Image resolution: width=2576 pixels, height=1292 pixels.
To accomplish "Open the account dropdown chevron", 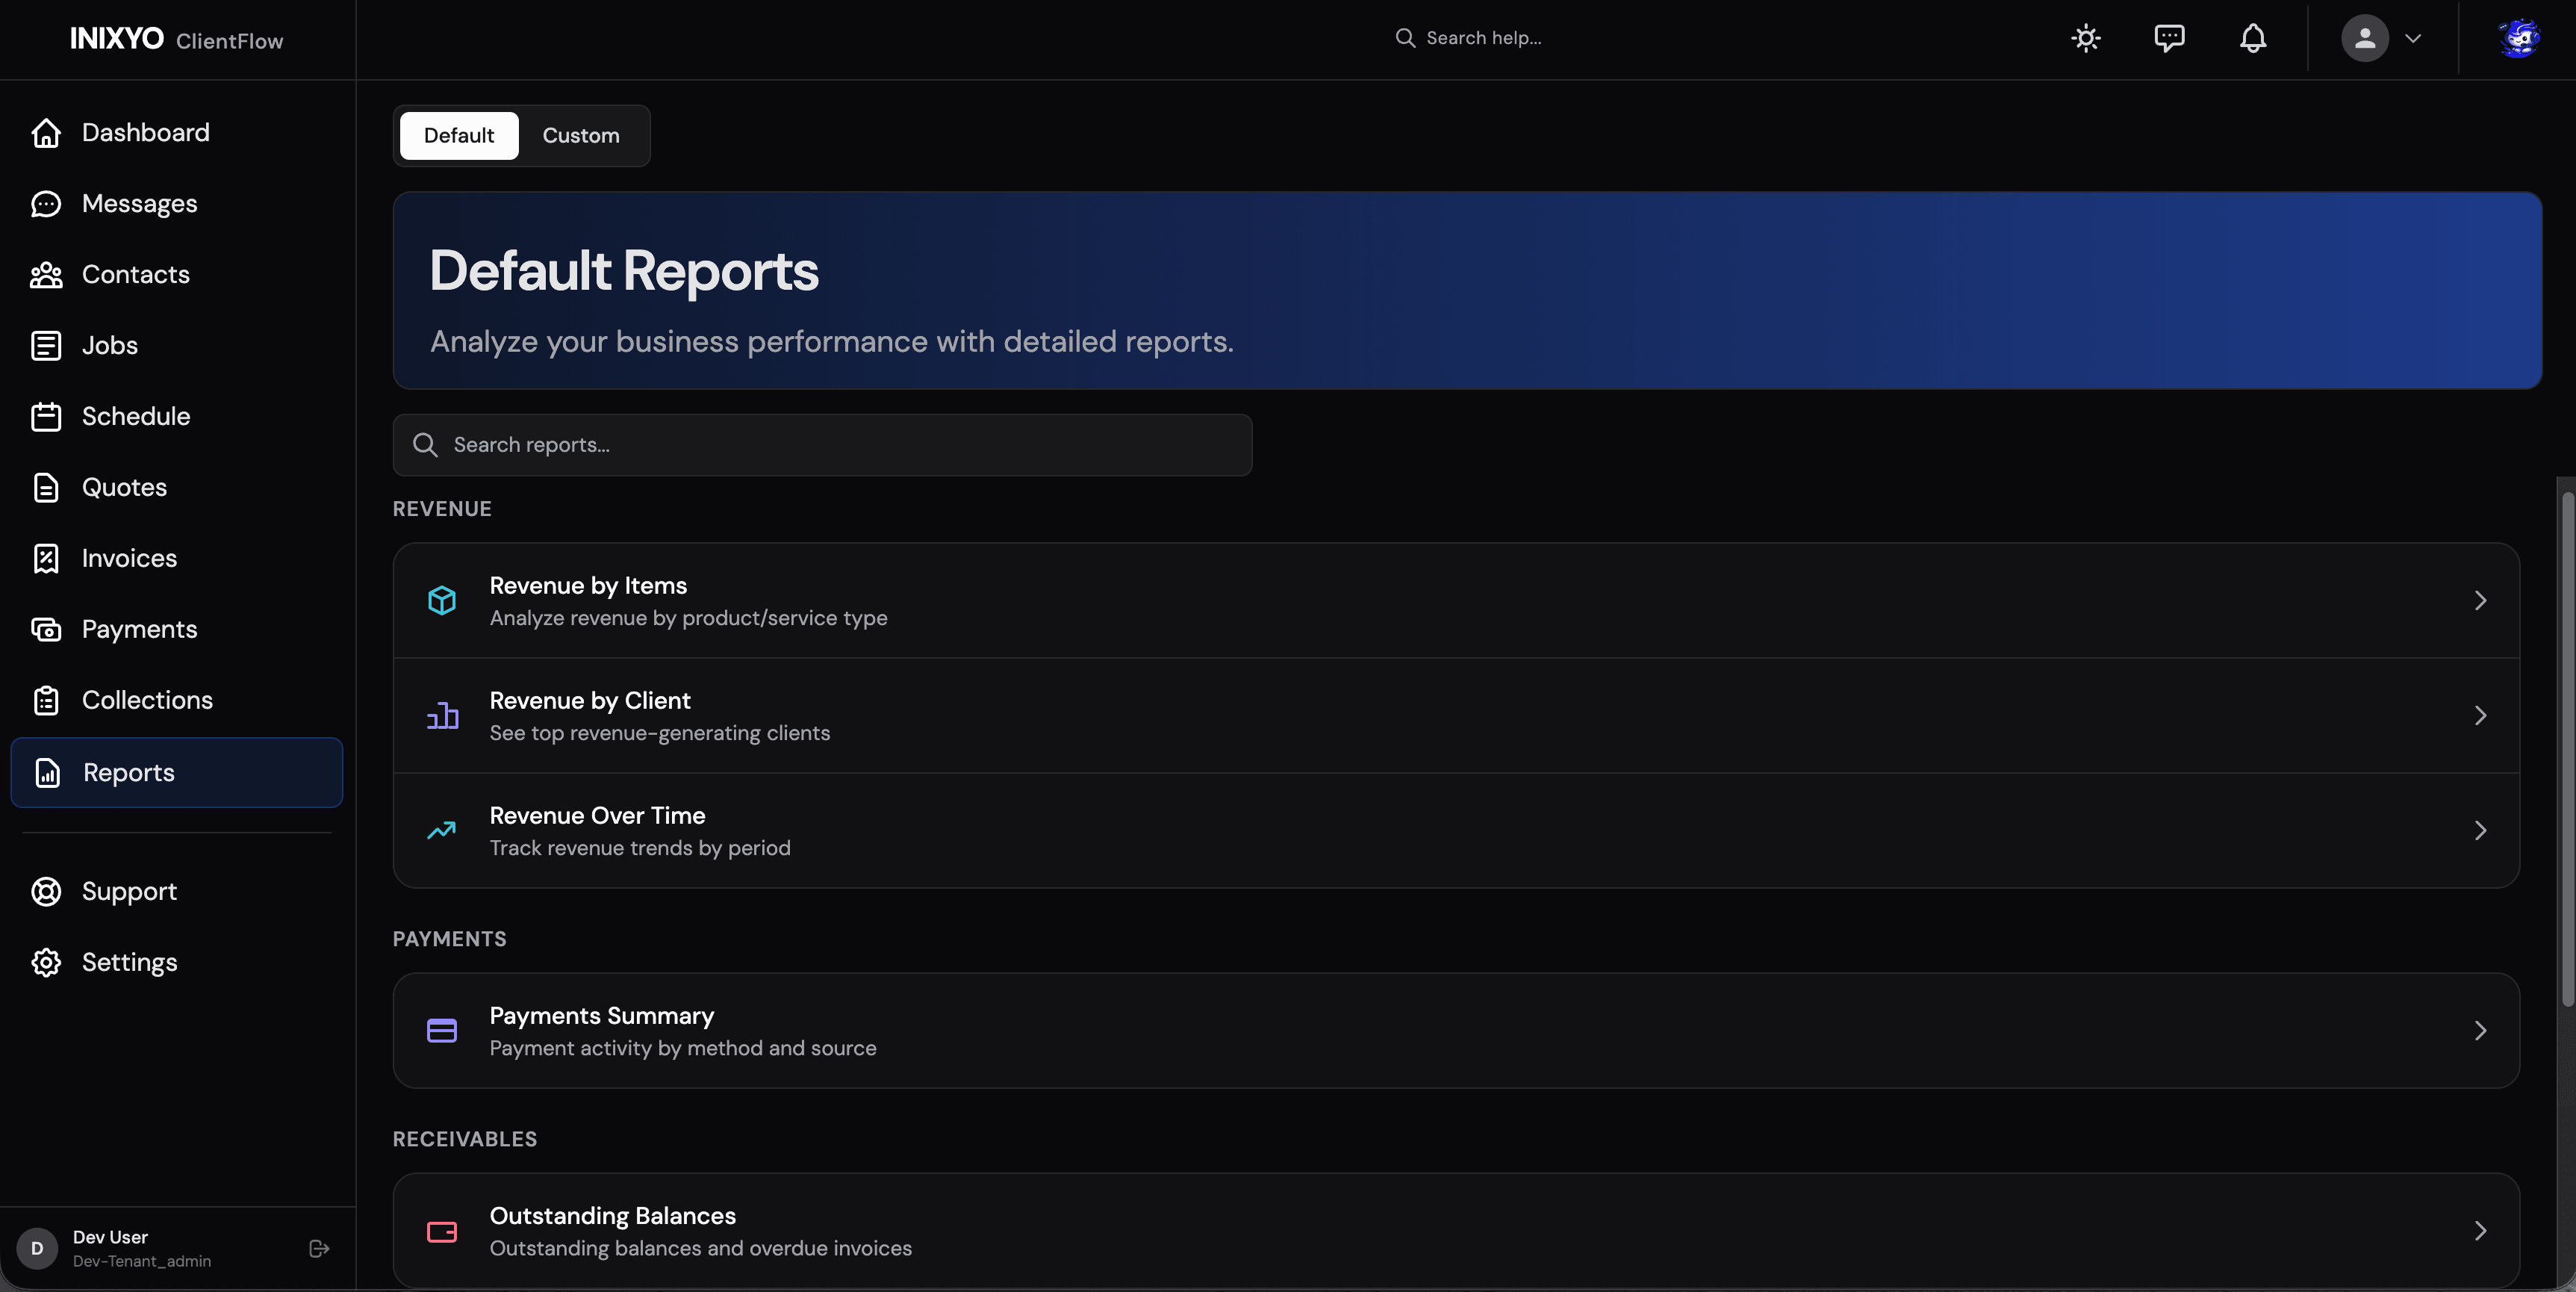I will coord(2415,38).
